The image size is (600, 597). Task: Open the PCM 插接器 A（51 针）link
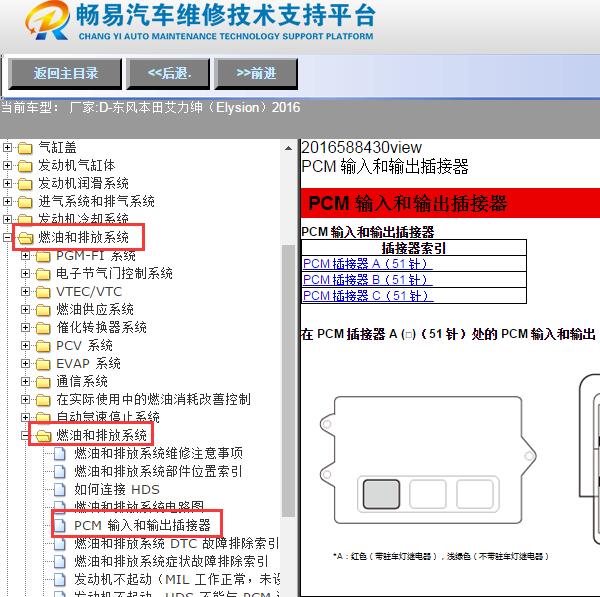point(367,264)
